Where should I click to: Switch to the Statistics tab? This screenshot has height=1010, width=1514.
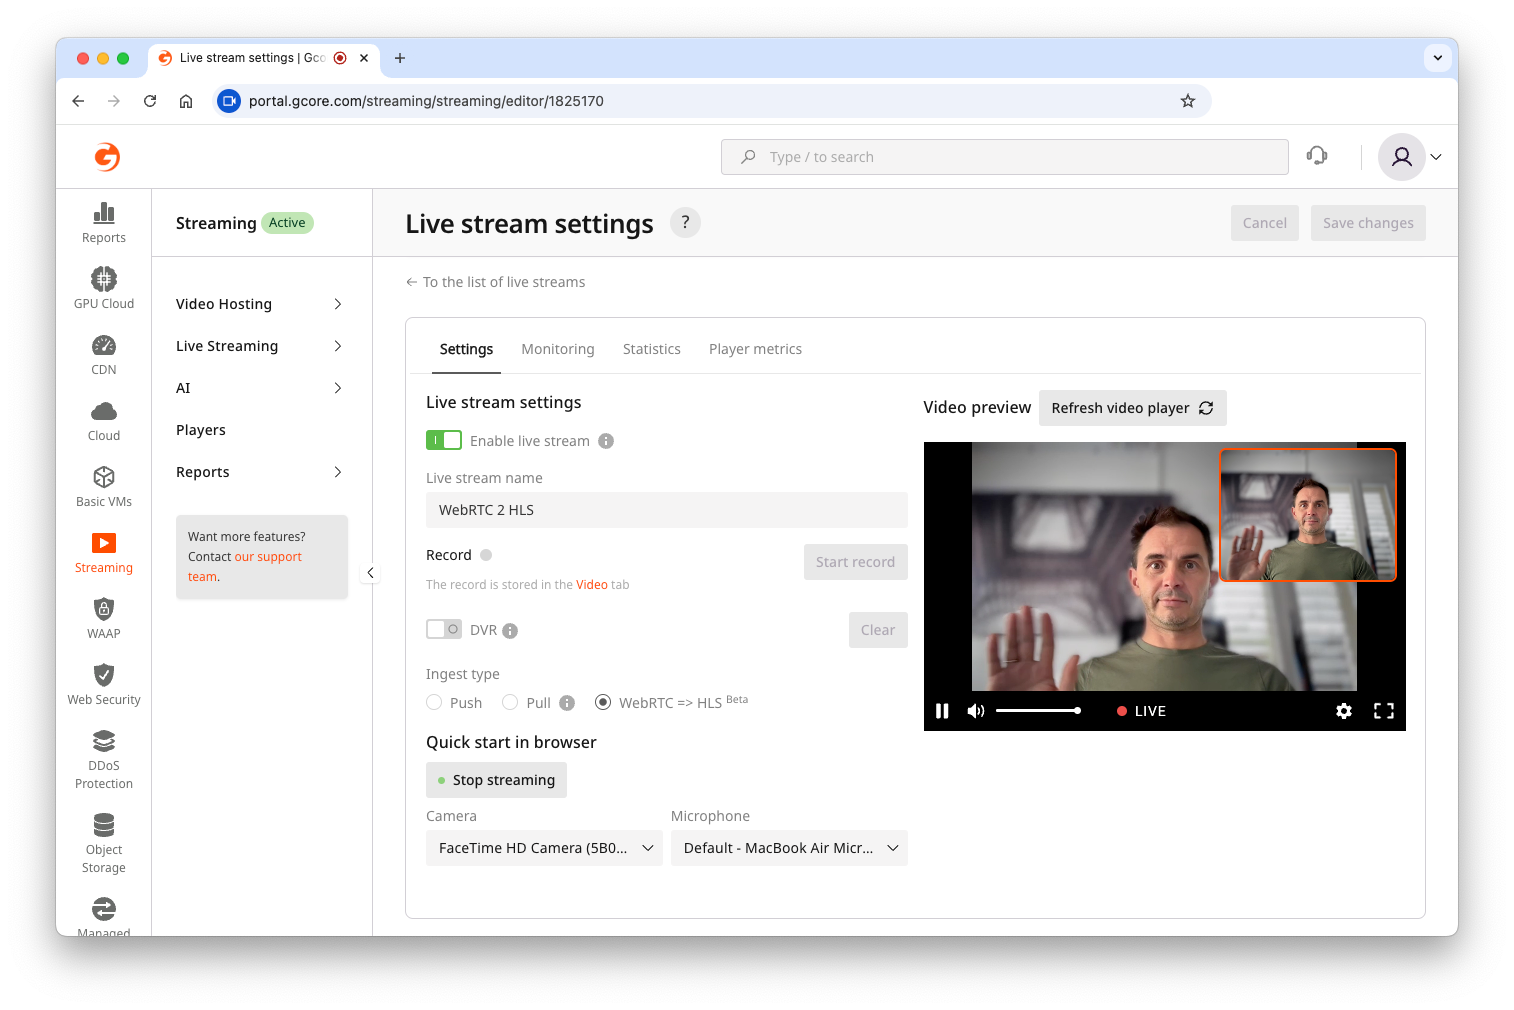click(652, 349)
